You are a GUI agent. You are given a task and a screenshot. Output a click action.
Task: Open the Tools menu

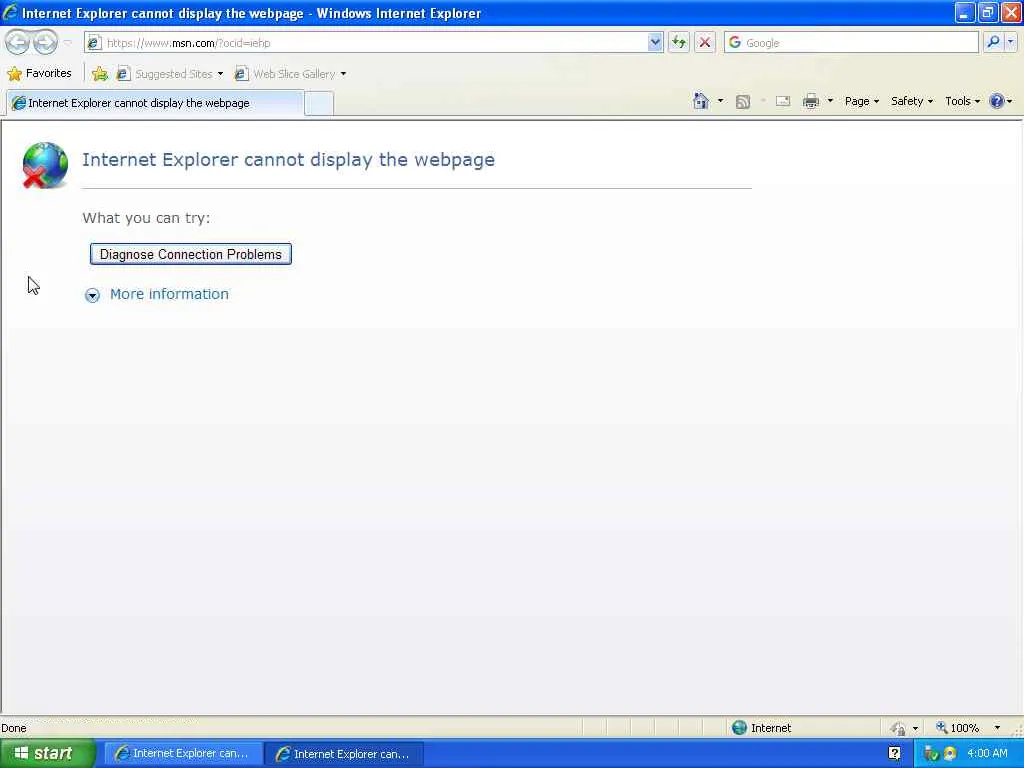[962, 101]
